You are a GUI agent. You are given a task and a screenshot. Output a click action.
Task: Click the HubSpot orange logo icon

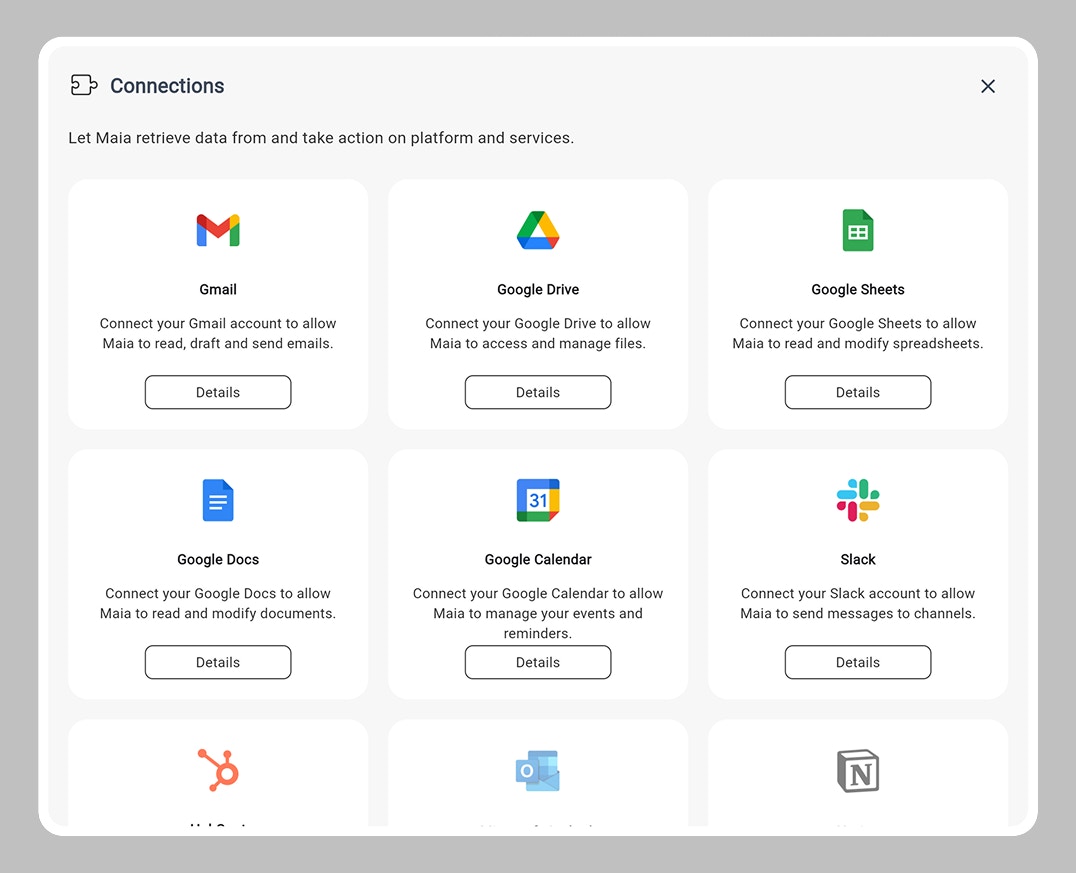(218, 770)
